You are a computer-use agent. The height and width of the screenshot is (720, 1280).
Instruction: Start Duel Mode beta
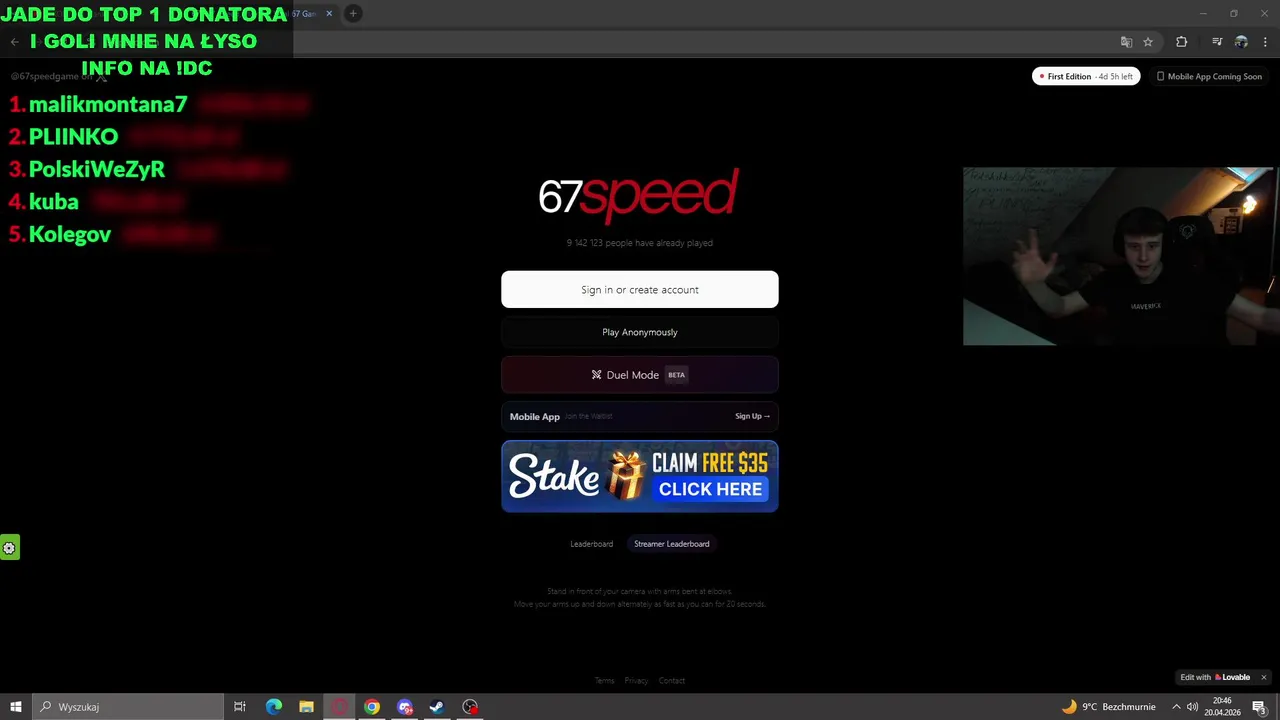[639, 375]
